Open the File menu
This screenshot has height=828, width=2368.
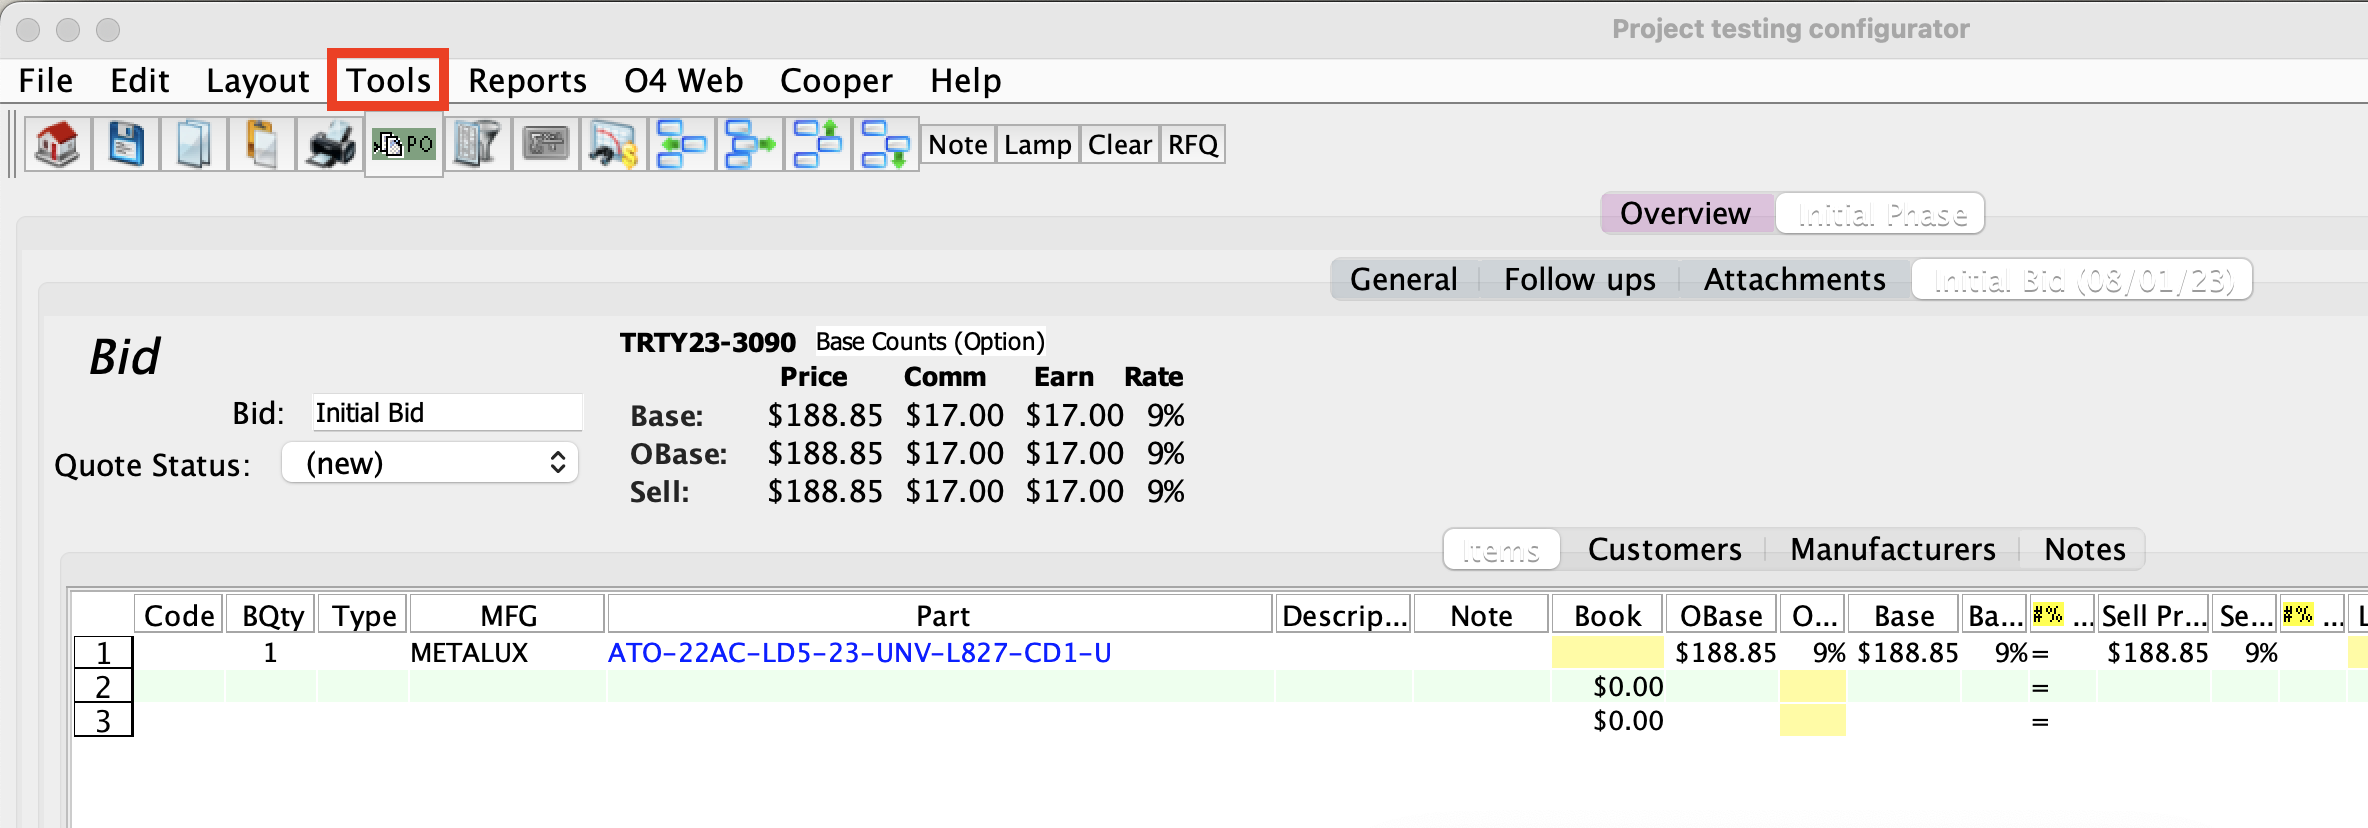[46, 81]
